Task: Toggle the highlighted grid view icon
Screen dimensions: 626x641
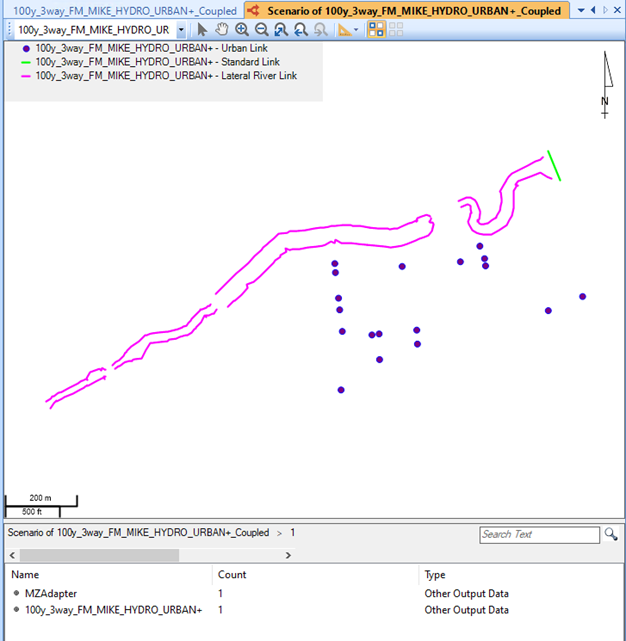Action: [x=376, y=29]
